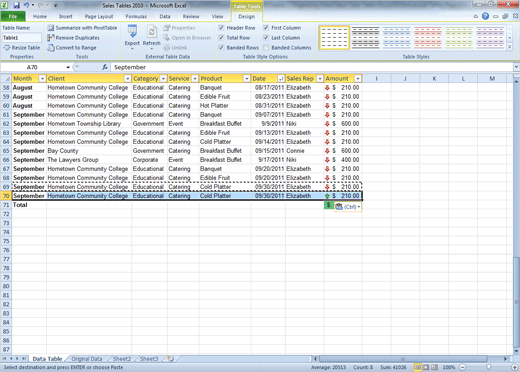Click the Resize Table icon
The image size is (520, 372).
point(7,48)
